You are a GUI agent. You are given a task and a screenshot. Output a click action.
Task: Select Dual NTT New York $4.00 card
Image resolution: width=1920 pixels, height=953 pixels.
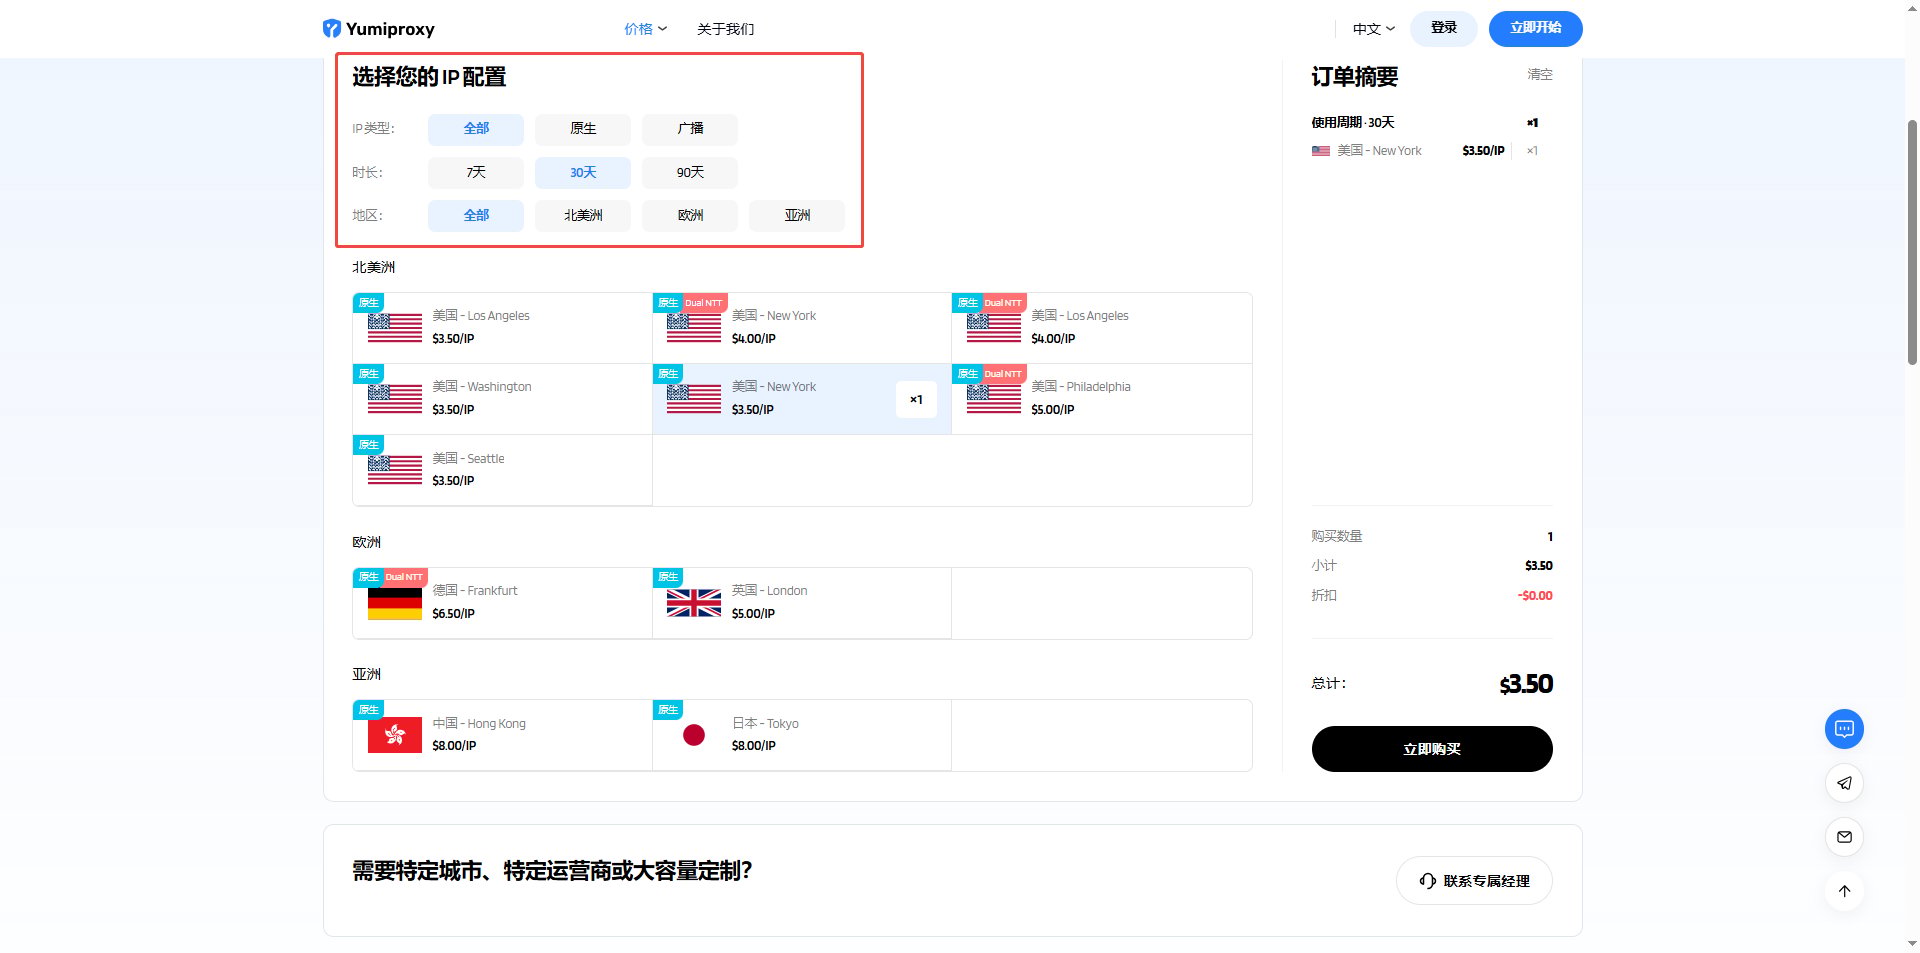click(801, 328)
